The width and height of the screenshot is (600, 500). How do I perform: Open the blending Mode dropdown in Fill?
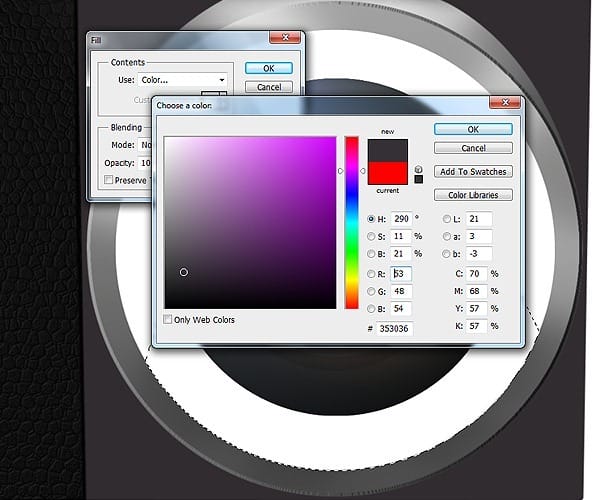143,144
